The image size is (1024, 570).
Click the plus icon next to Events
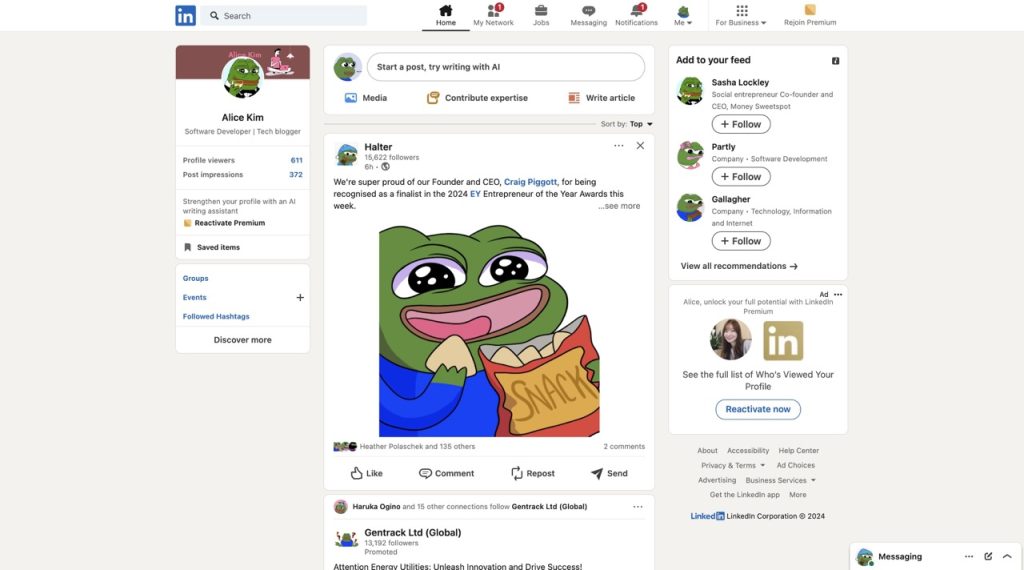coord(300,297)
